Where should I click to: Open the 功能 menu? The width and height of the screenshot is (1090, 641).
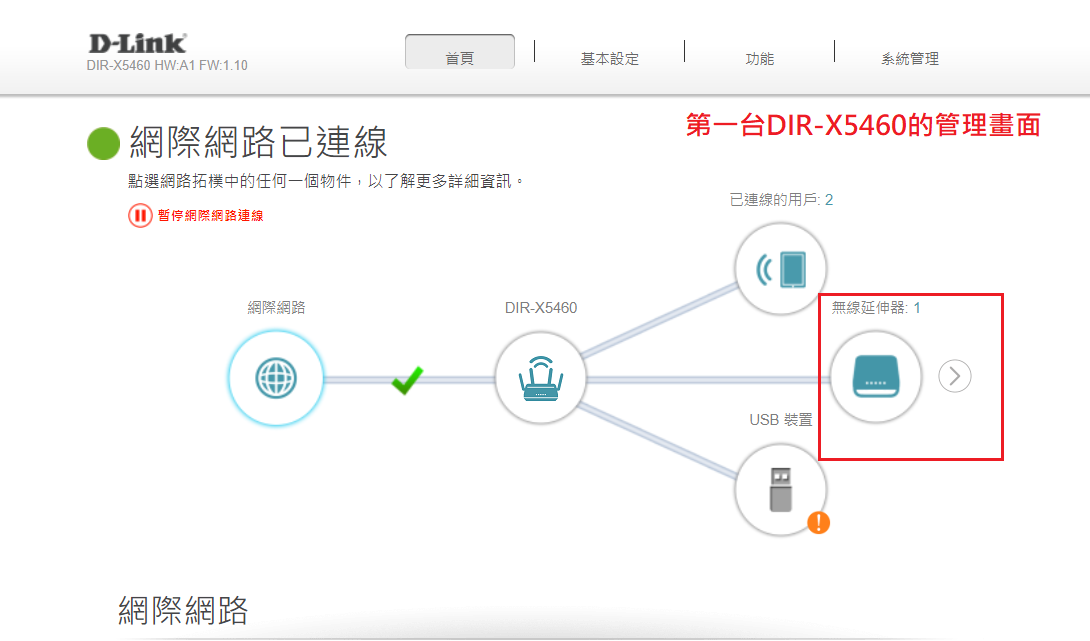[x=759, y=59]
